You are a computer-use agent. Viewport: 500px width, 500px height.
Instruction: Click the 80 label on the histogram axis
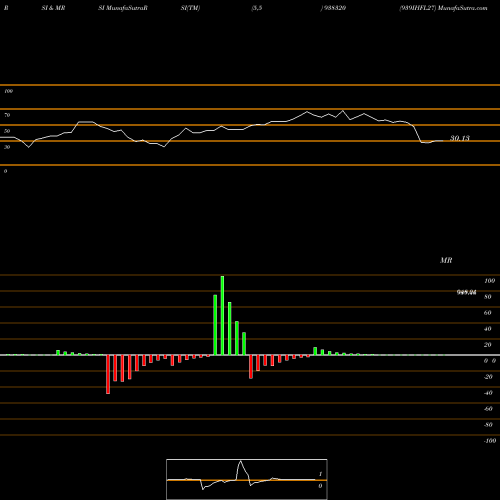pos(488,297)
